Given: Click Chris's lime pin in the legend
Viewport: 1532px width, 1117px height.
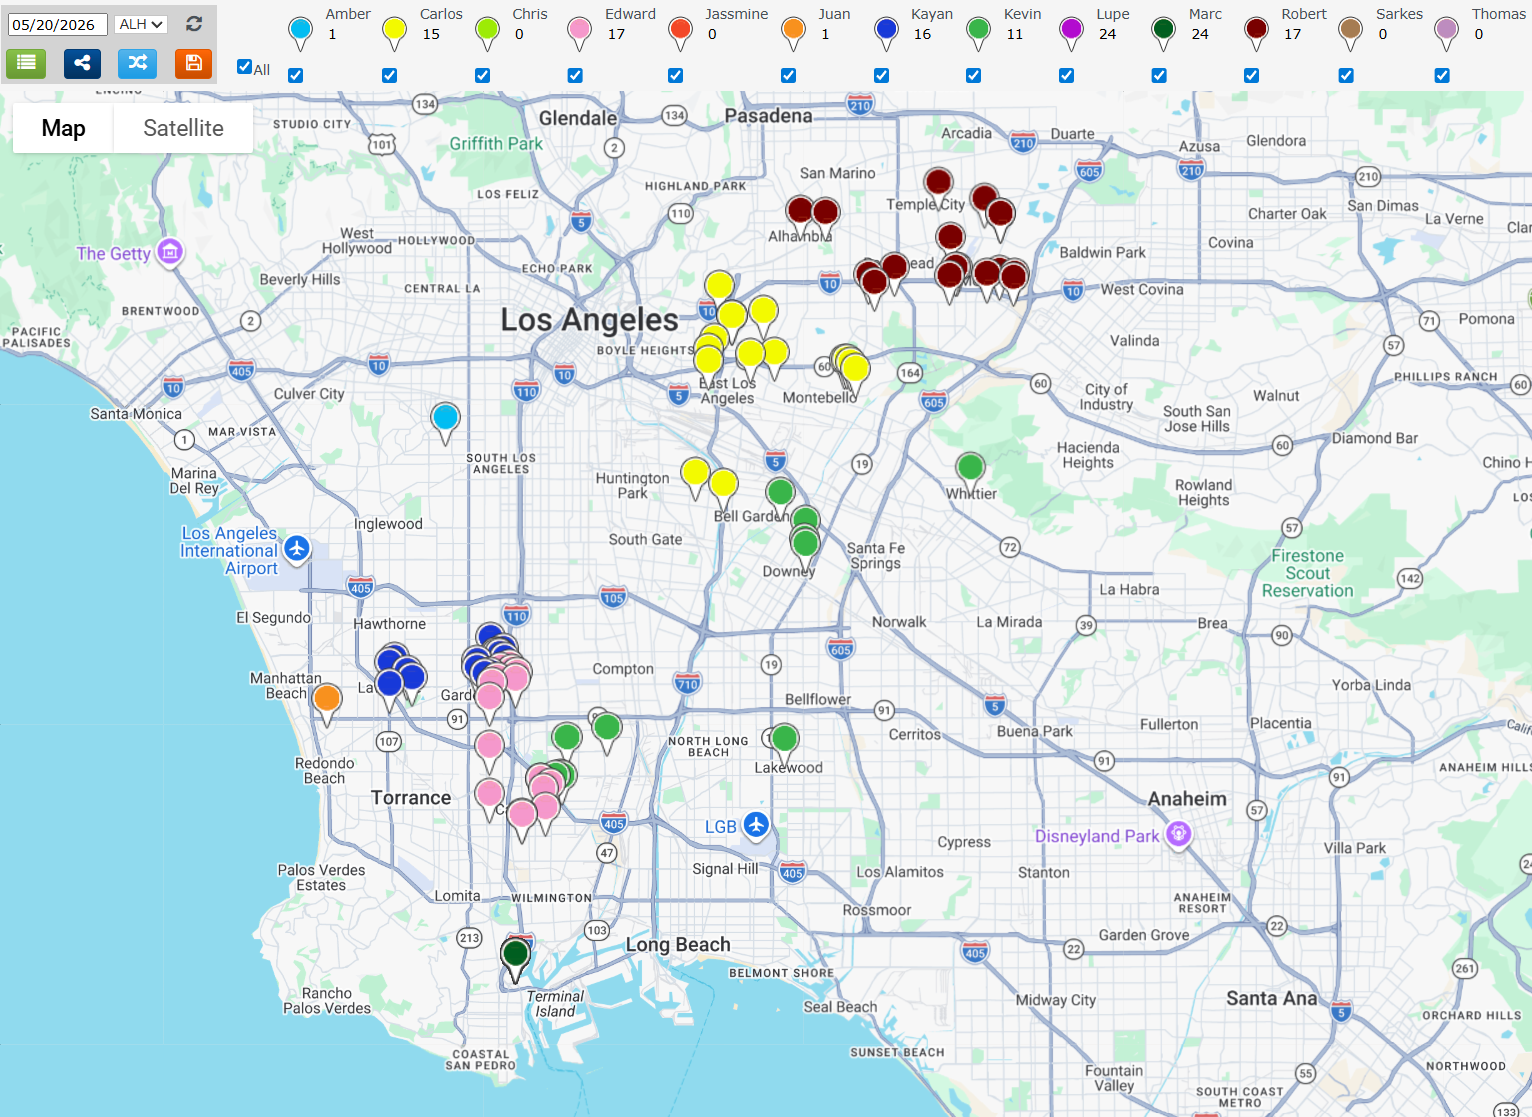Looking at the screenshot, I should click(487, 32).
